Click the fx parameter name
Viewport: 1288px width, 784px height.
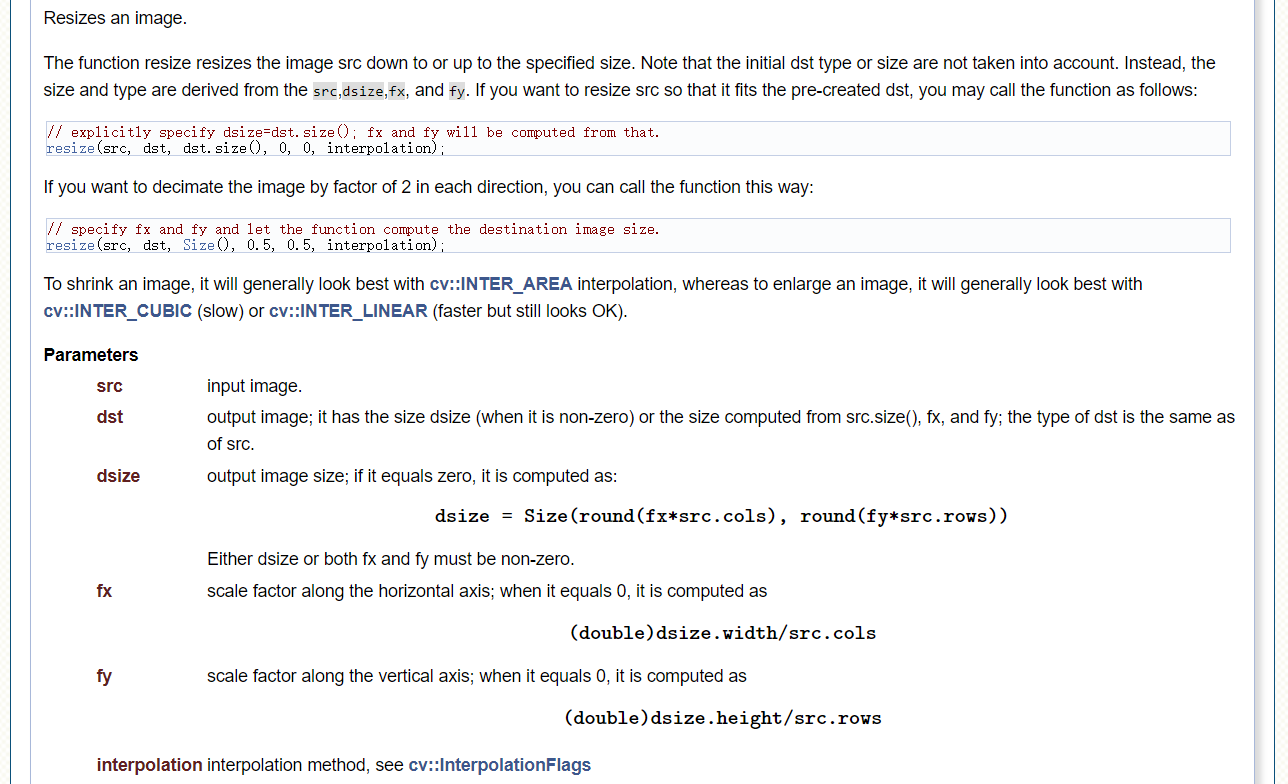point(104,591)
